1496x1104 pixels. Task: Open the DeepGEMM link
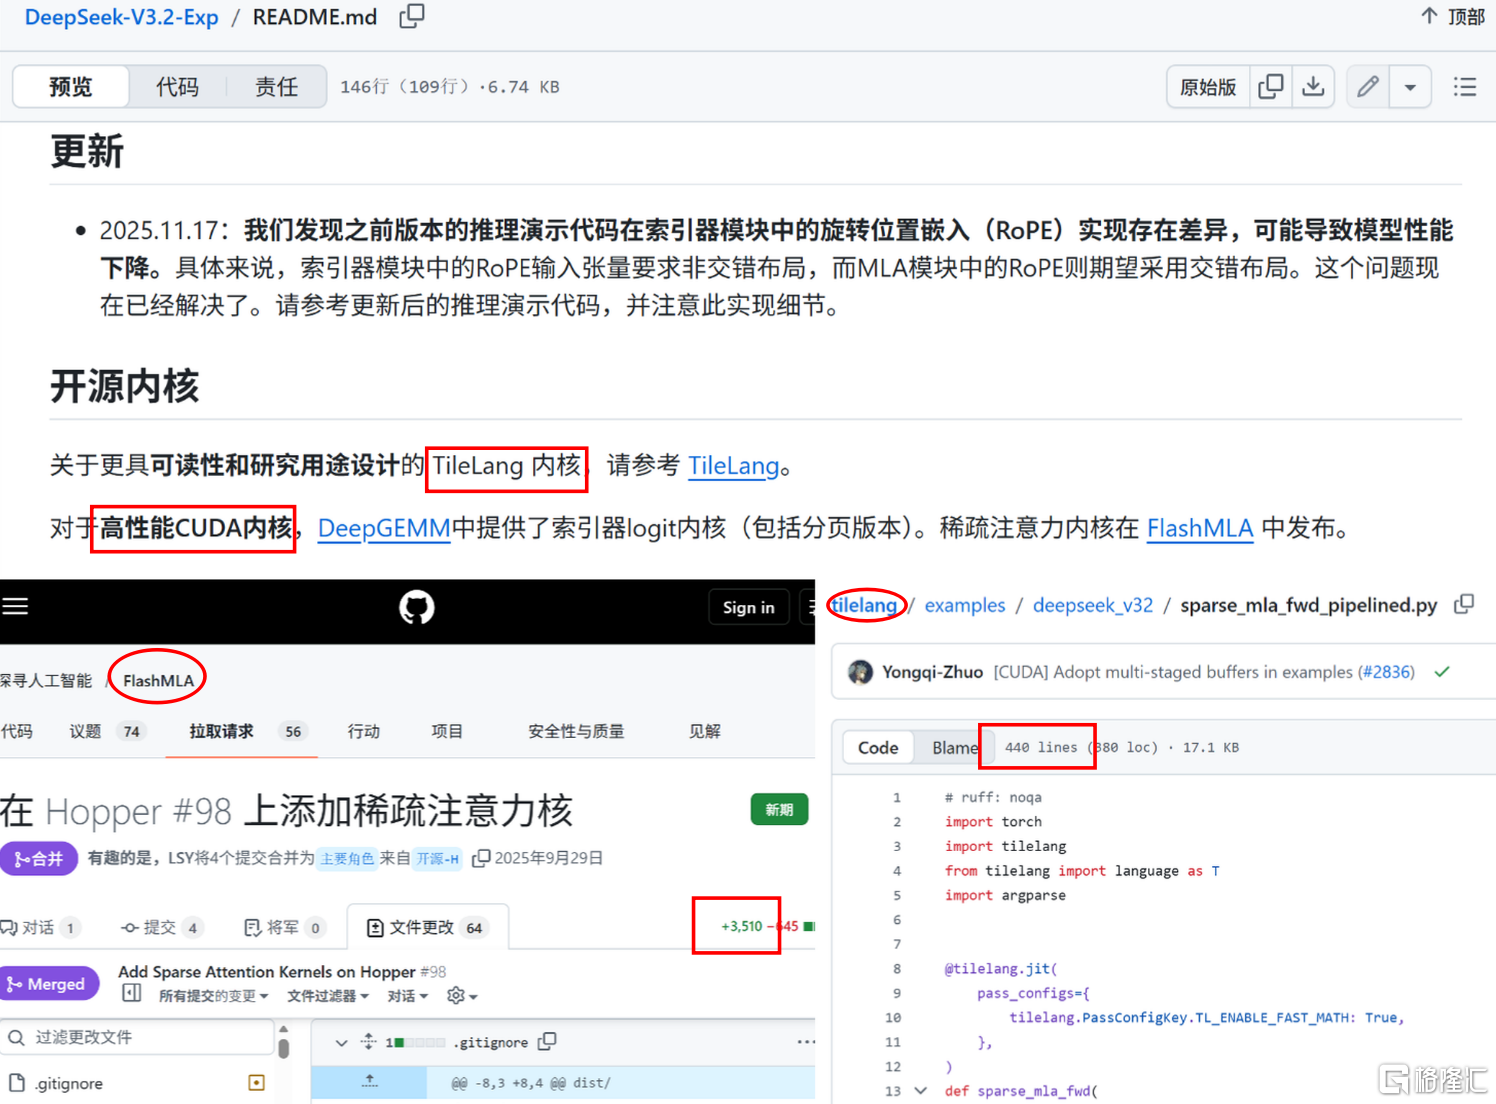pos(384,528)
